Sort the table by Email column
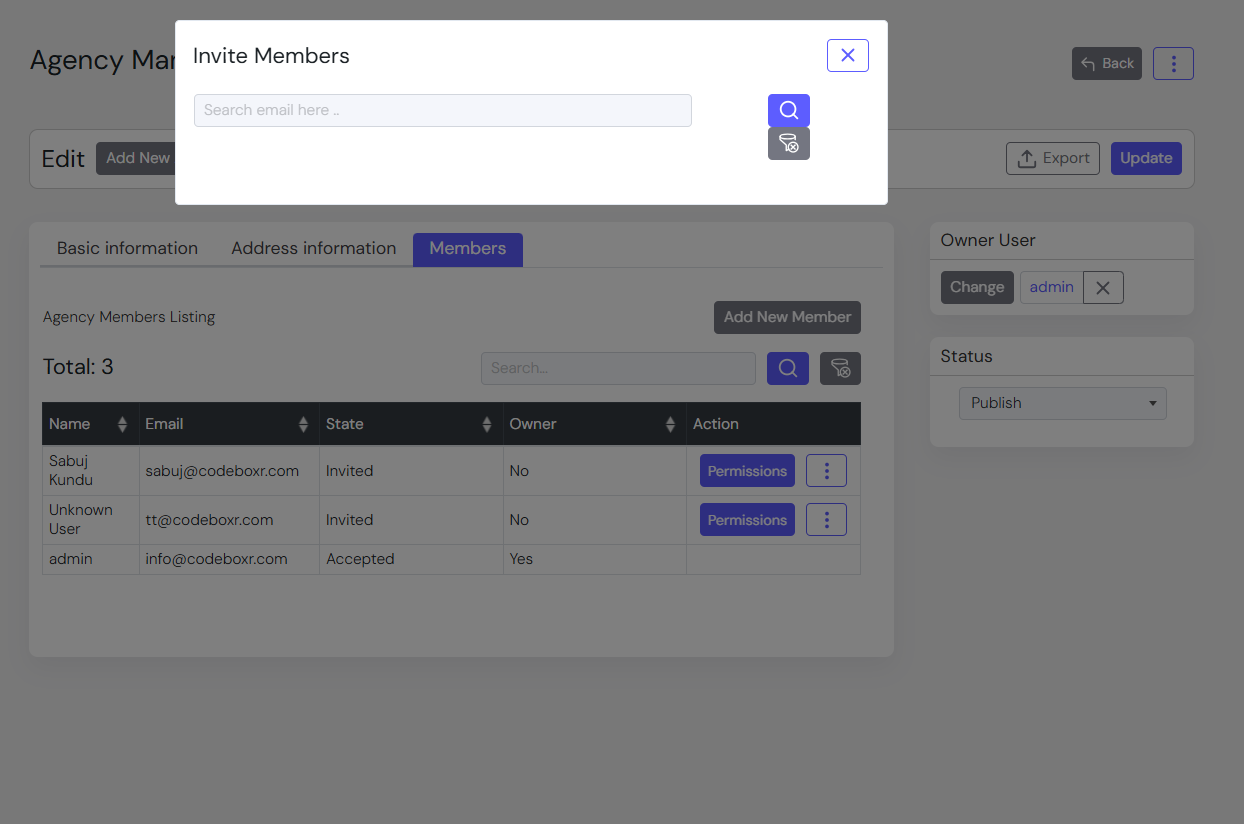 click(x=303, y=425)
